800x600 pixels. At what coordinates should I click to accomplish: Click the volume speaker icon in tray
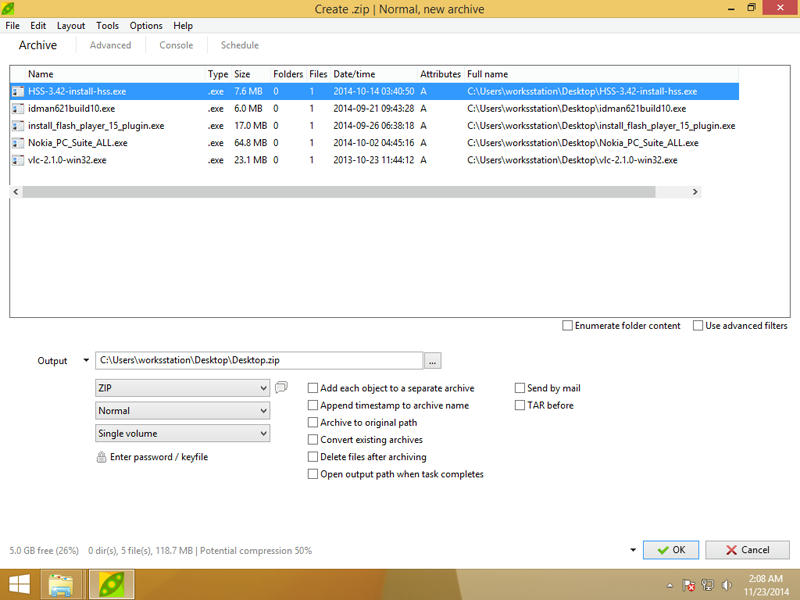(727, 585)
